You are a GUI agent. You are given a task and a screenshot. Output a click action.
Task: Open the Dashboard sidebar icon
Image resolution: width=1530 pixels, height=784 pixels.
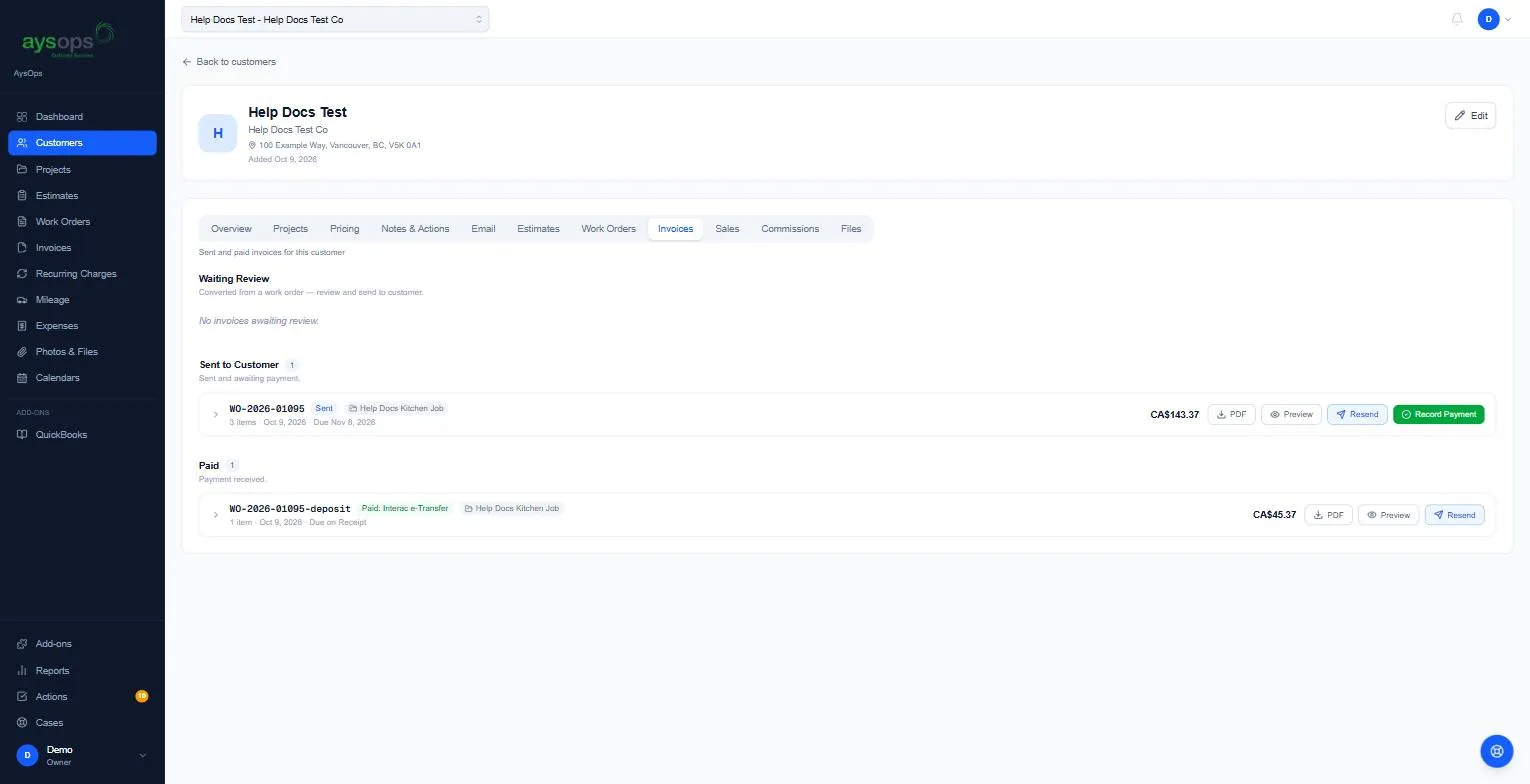click(22, 117)
